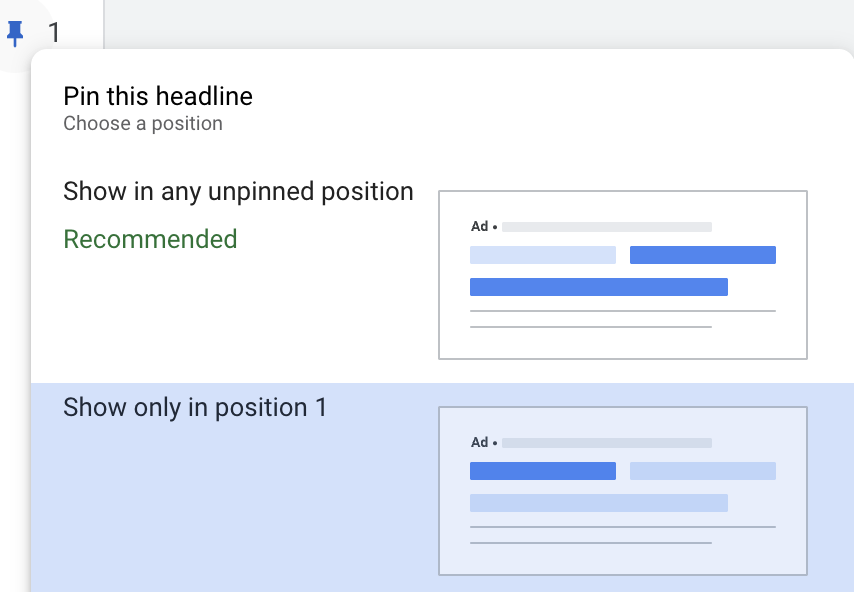Click the green "Recommended" label

tap(150, 240)
